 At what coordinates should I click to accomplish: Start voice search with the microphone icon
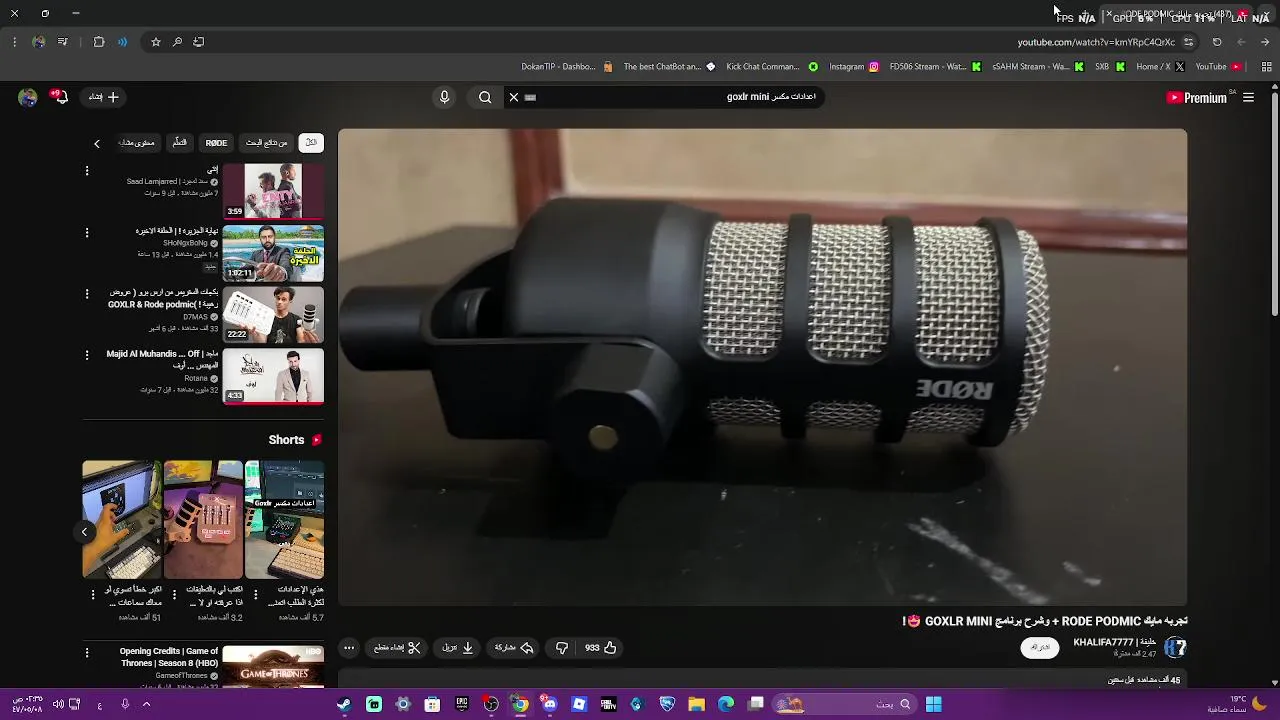tap(445, 97)
